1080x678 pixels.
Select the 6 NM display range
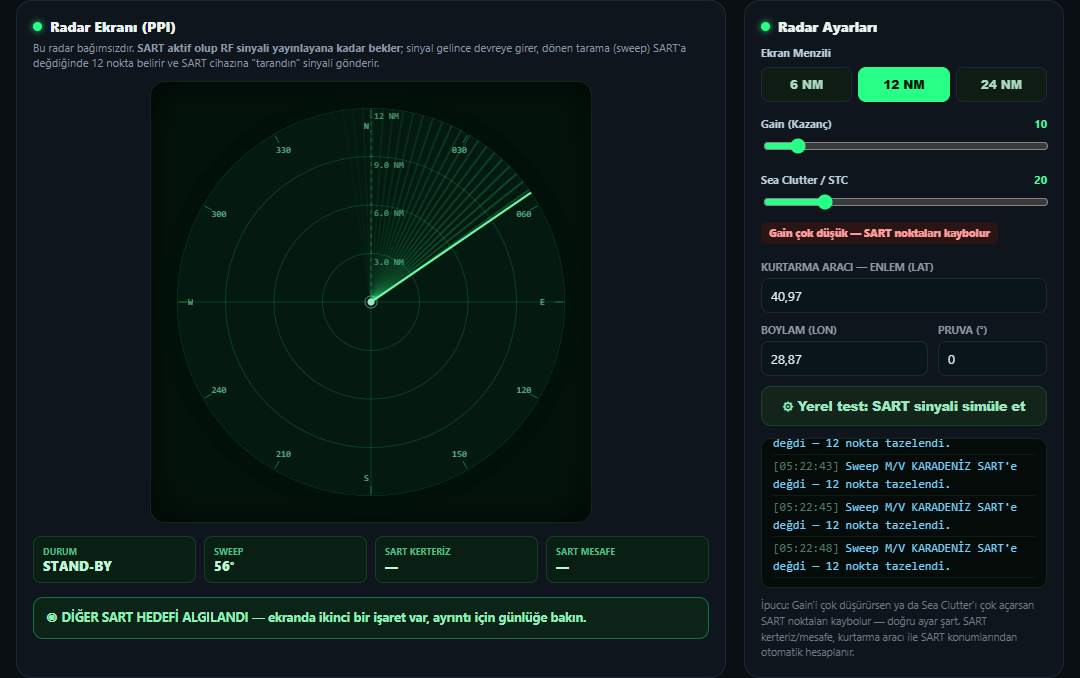[806, 85]
